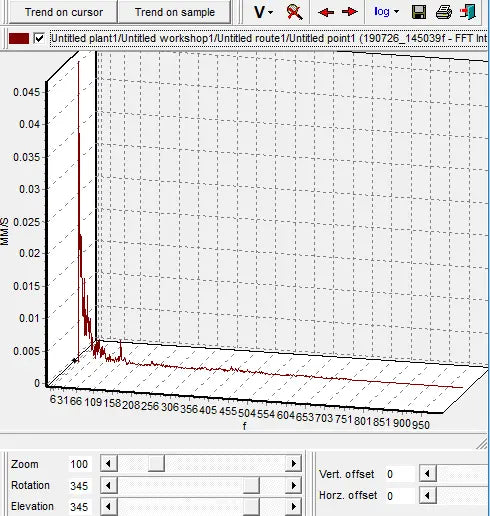The image size is (490, 516).
Task: Click the dark red trace color swatch
Action: coord(19,38)
